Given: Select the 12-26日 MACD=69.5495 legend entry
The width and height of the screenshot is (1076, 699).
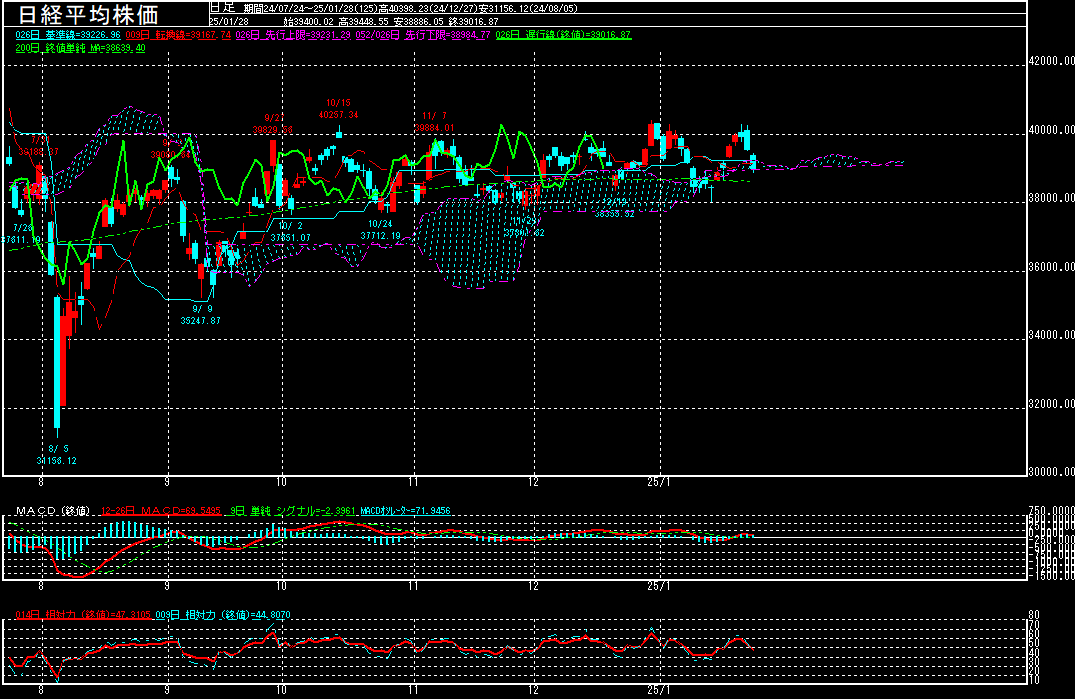Looking at the screenshot, I should 161,511.
